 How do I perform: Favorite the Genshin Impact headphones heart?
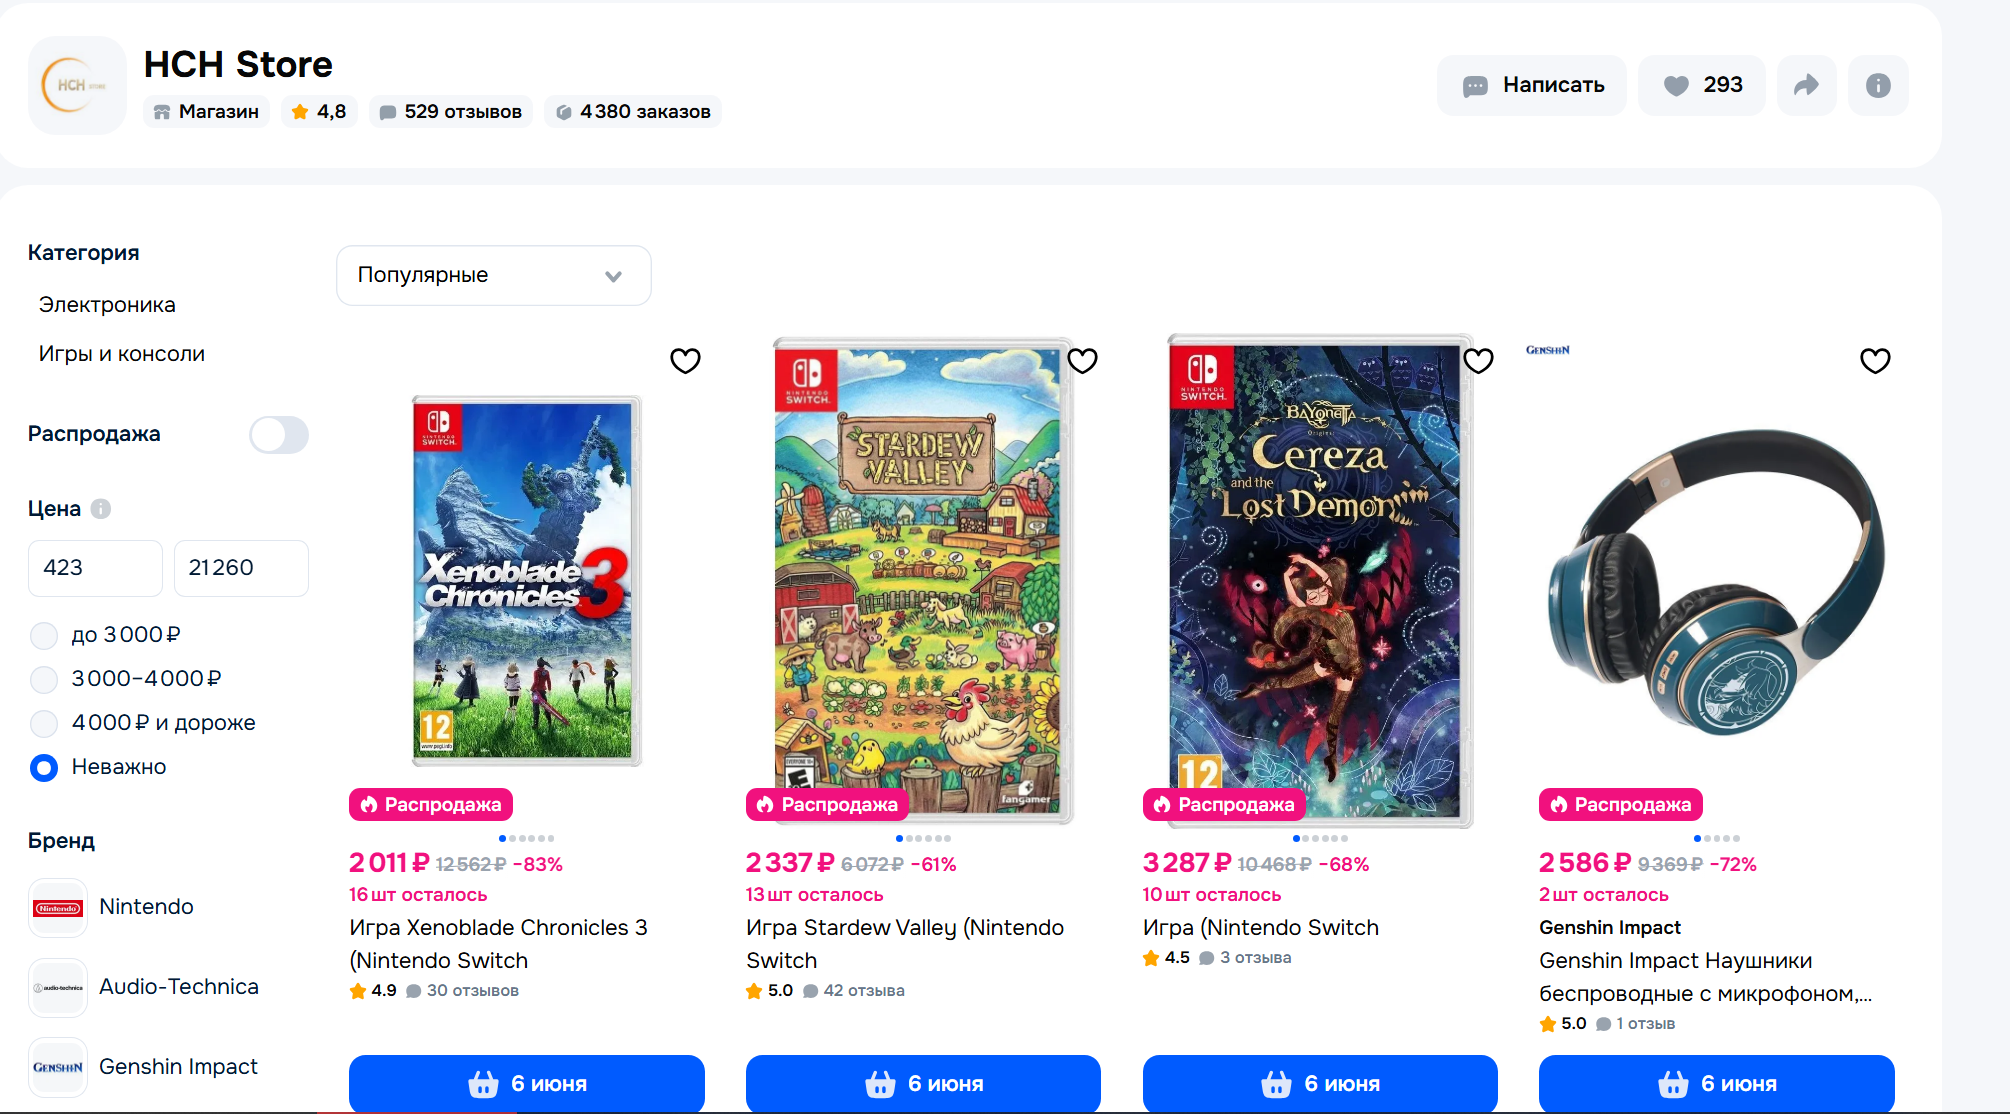coord(1875,361)
